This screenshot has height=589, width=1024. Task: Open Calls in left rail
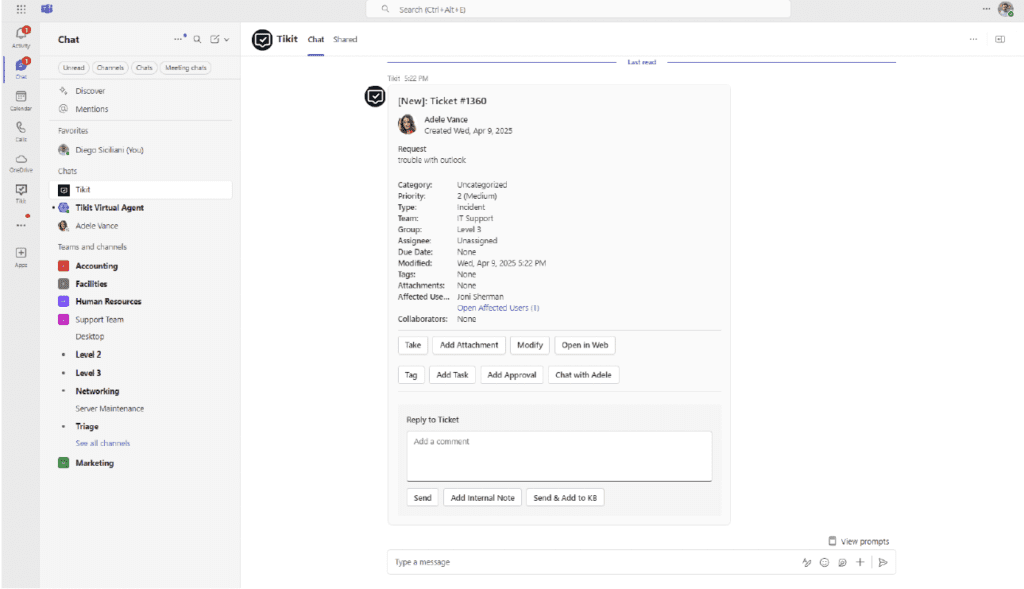click(21, 131)
